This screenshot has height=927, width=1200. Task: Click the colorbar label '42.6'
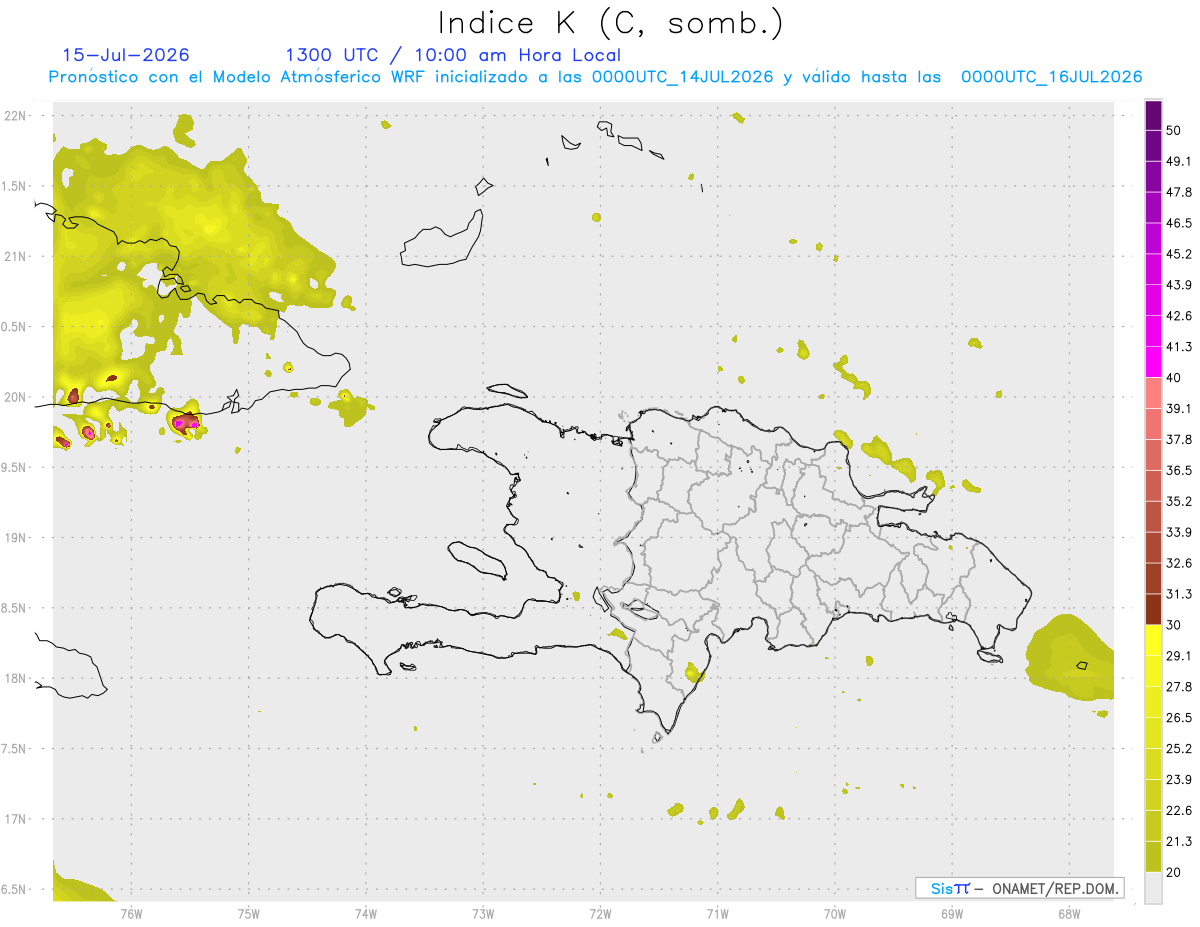click(1179, 316)
